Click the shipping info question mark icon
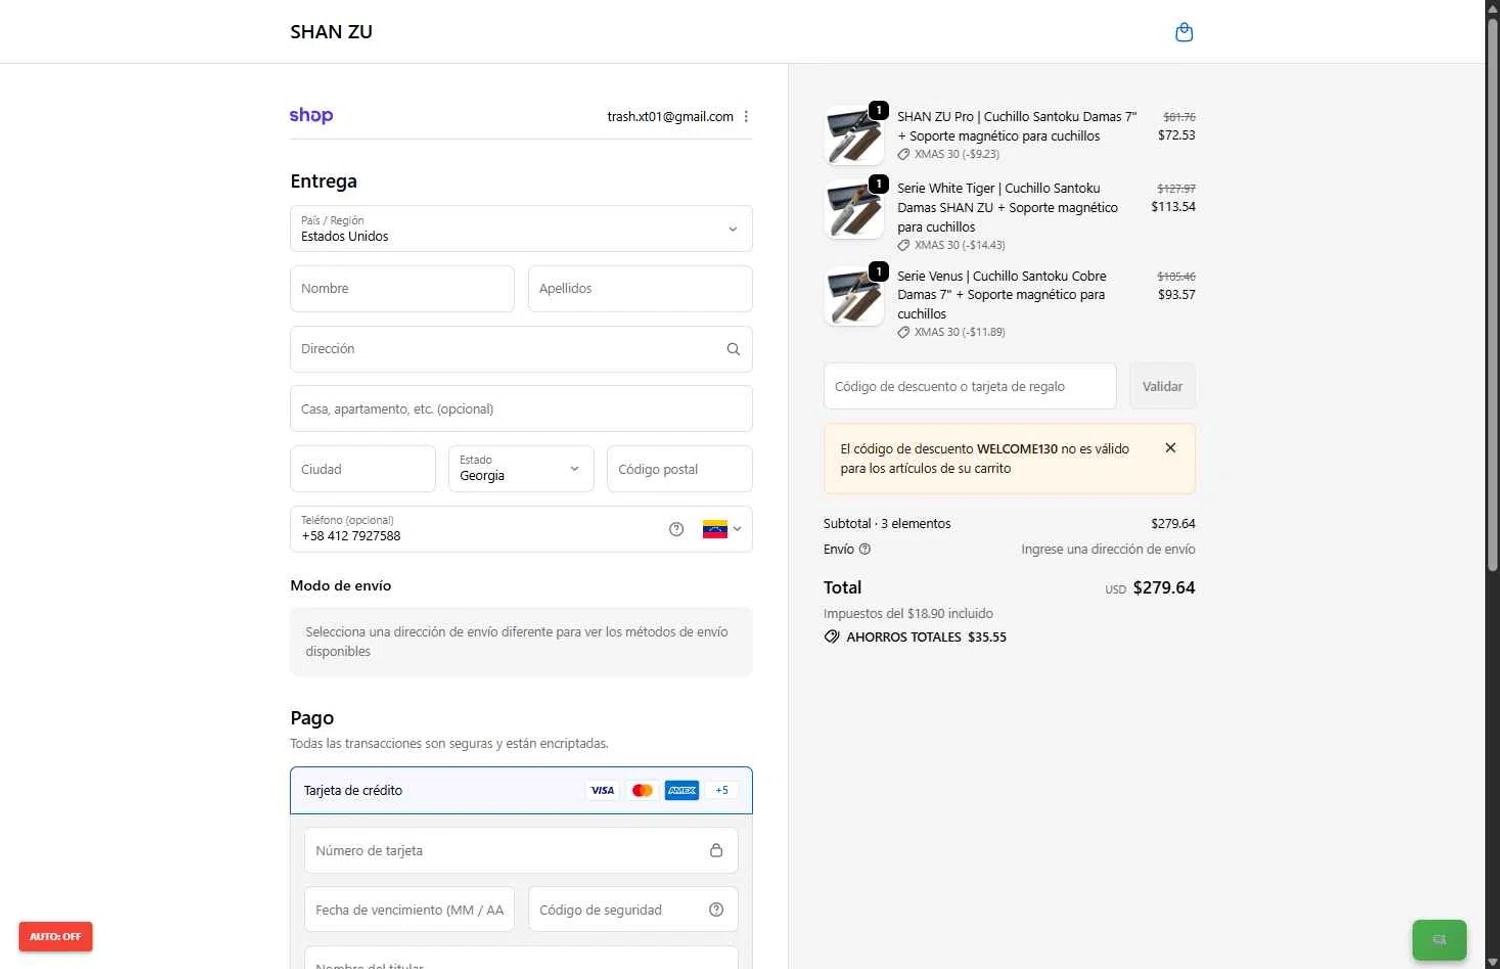Screen dimensions: 1500x969 click(865, 549)
